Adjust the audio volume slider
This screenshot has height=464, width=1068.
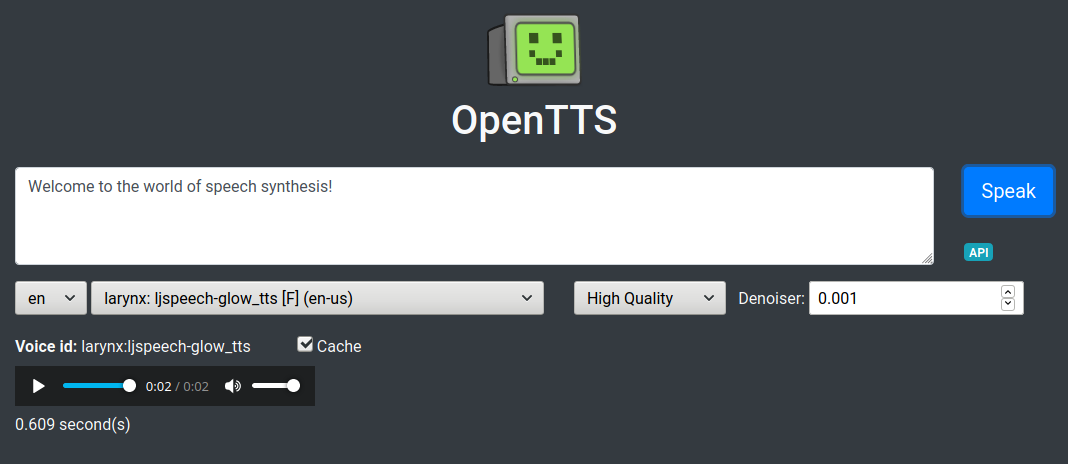click(x=275, y=386)
